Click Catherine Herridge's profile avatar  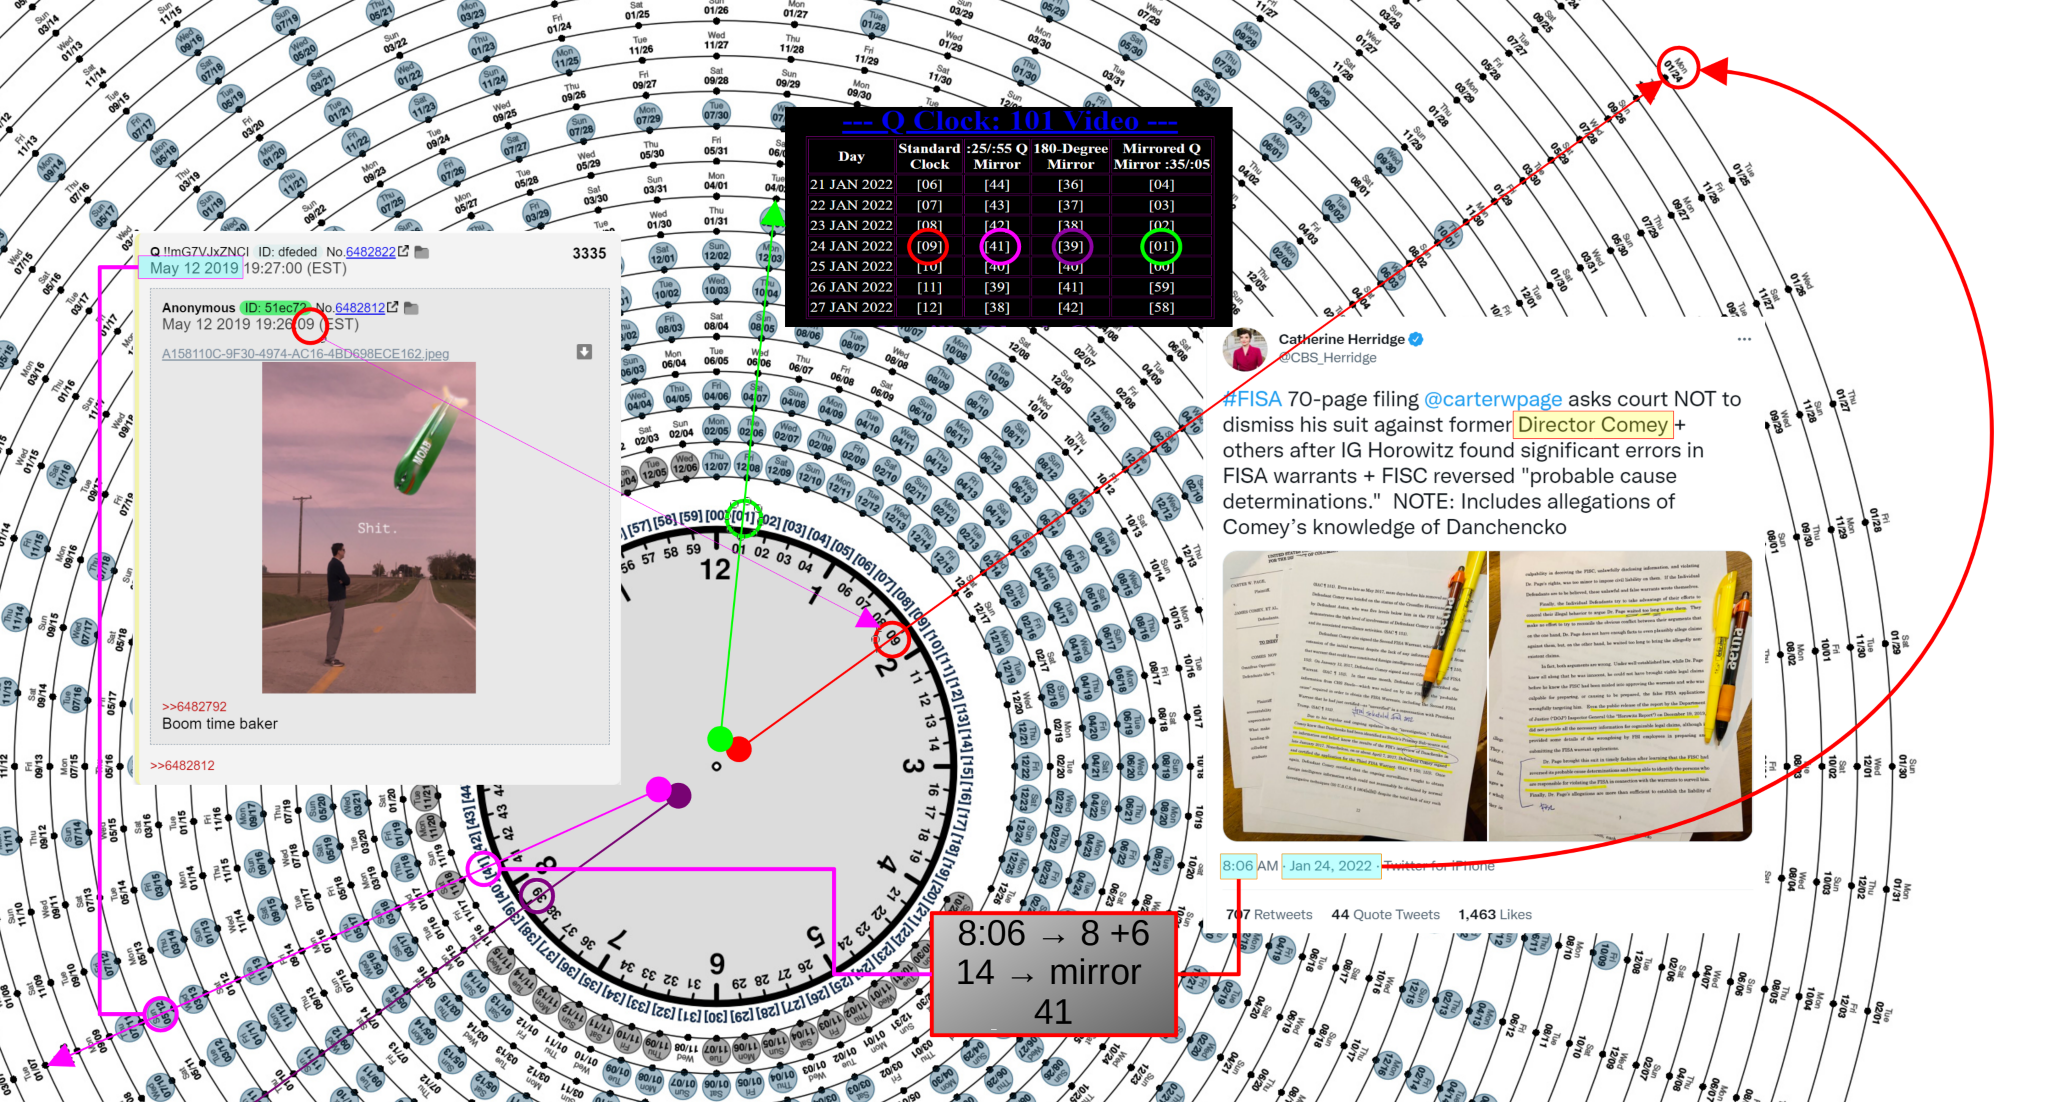coord(1244,349)
